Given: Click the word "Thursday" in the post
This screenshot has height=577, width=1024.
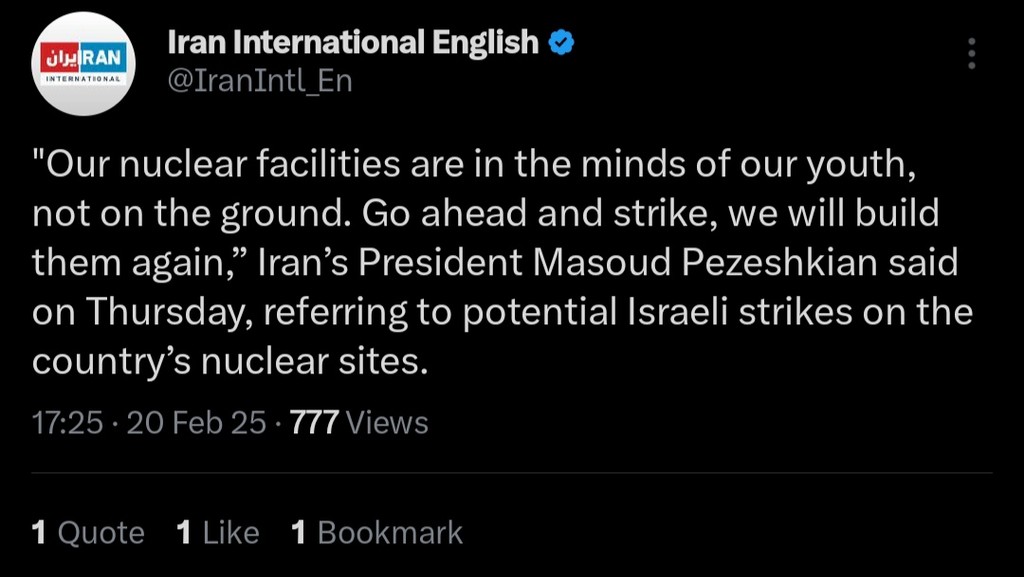Looking at the screenshot, I should pos(170,313).
